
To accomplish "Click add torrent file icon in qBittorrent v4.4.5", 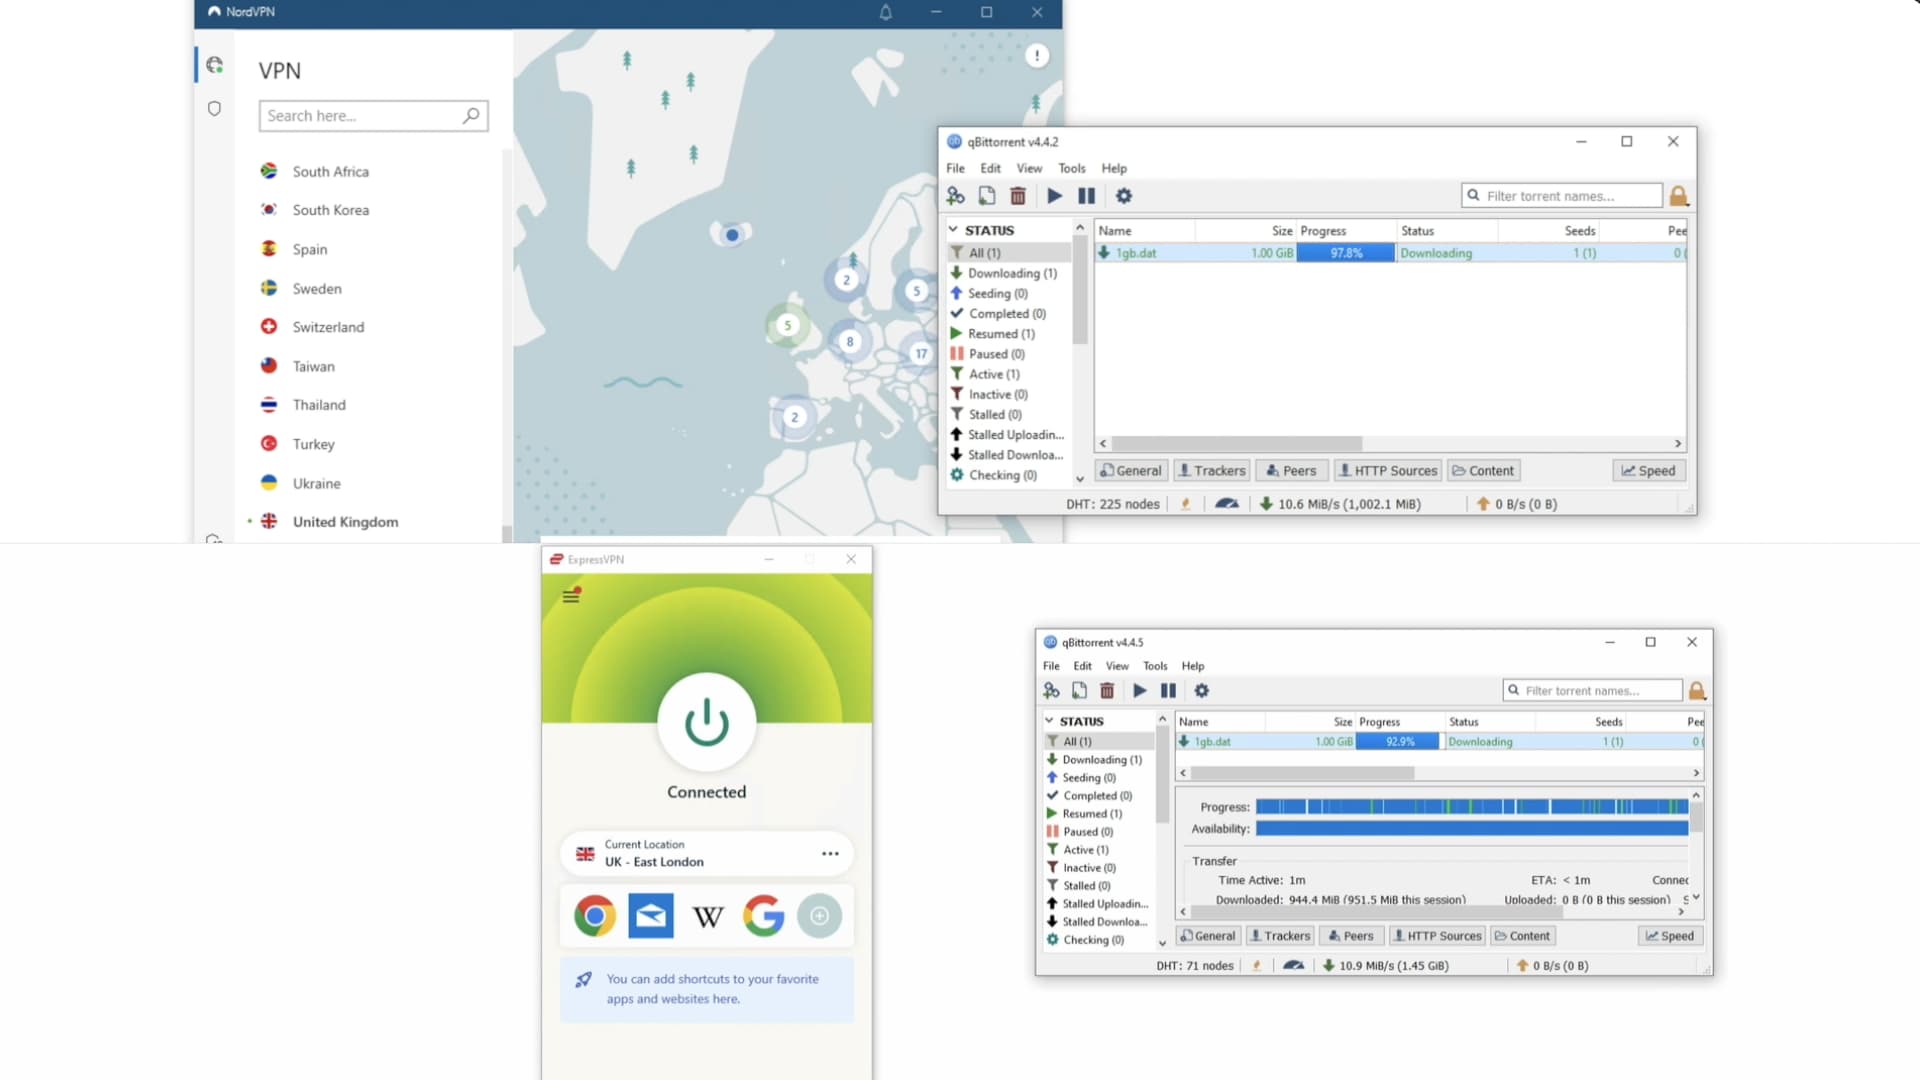I will pos(1079,690).
